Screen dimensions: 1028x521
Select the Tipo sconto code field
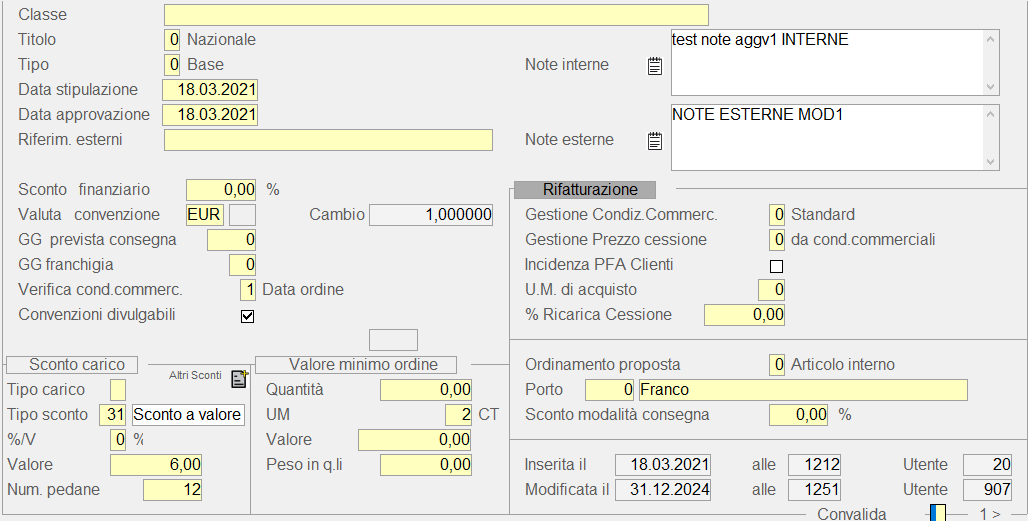coord(112,415)
